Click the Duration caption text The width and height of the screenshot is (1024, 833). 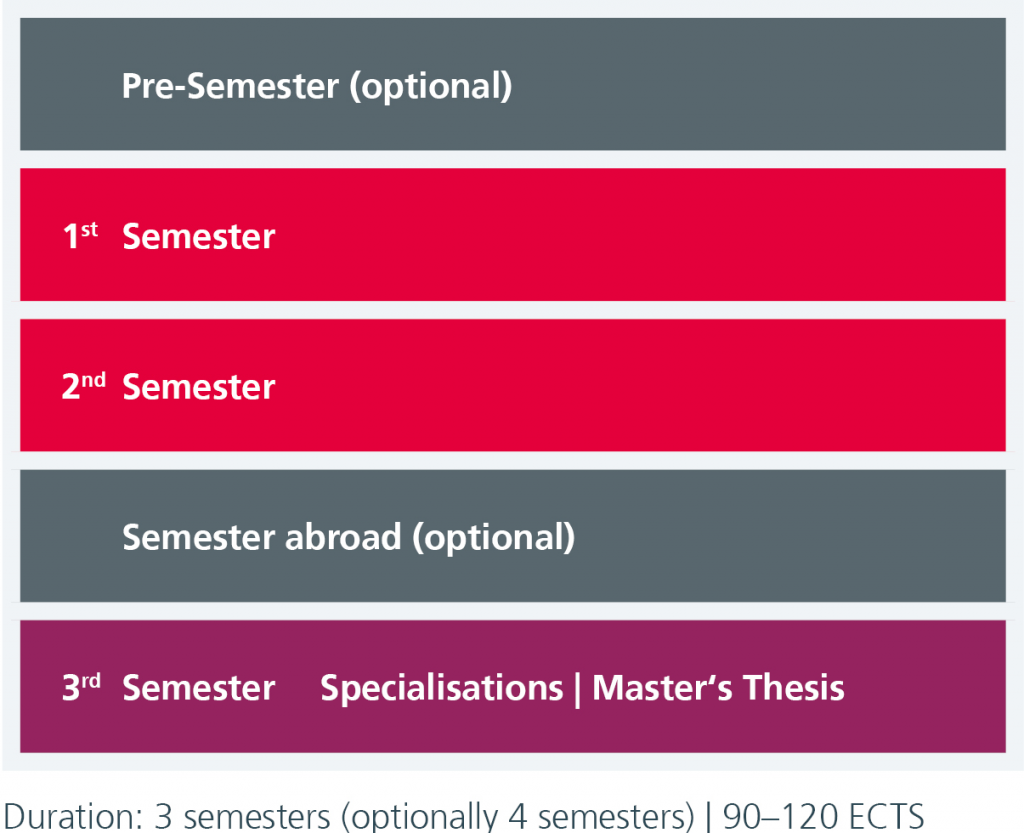click(x=464, y=817)
